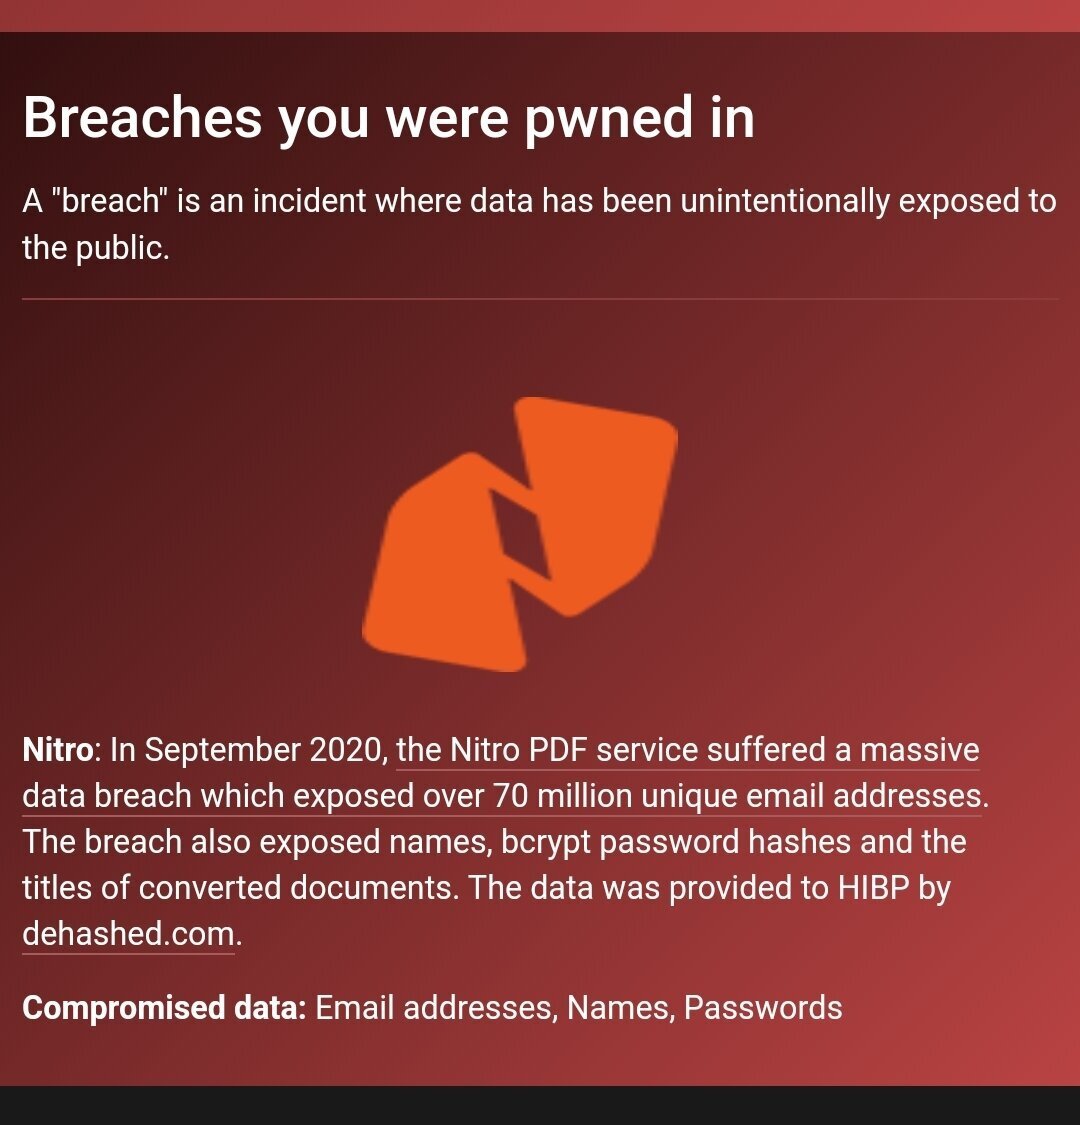Click 'Passwords' in compromised data list
1080x1125 pixels.
coord(763,1007)
